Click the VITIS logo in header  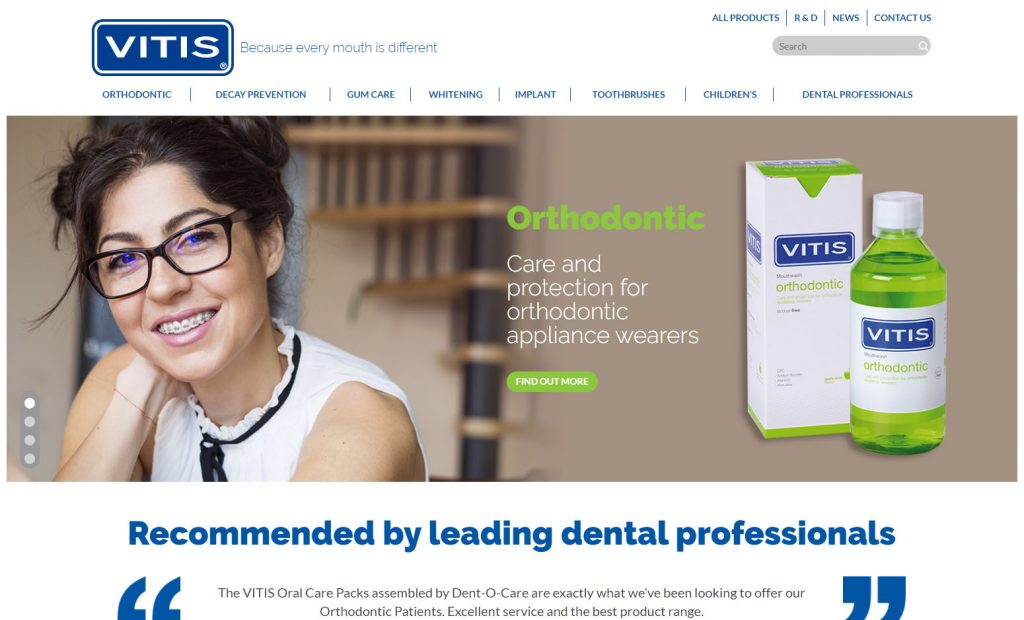point(163,47)
